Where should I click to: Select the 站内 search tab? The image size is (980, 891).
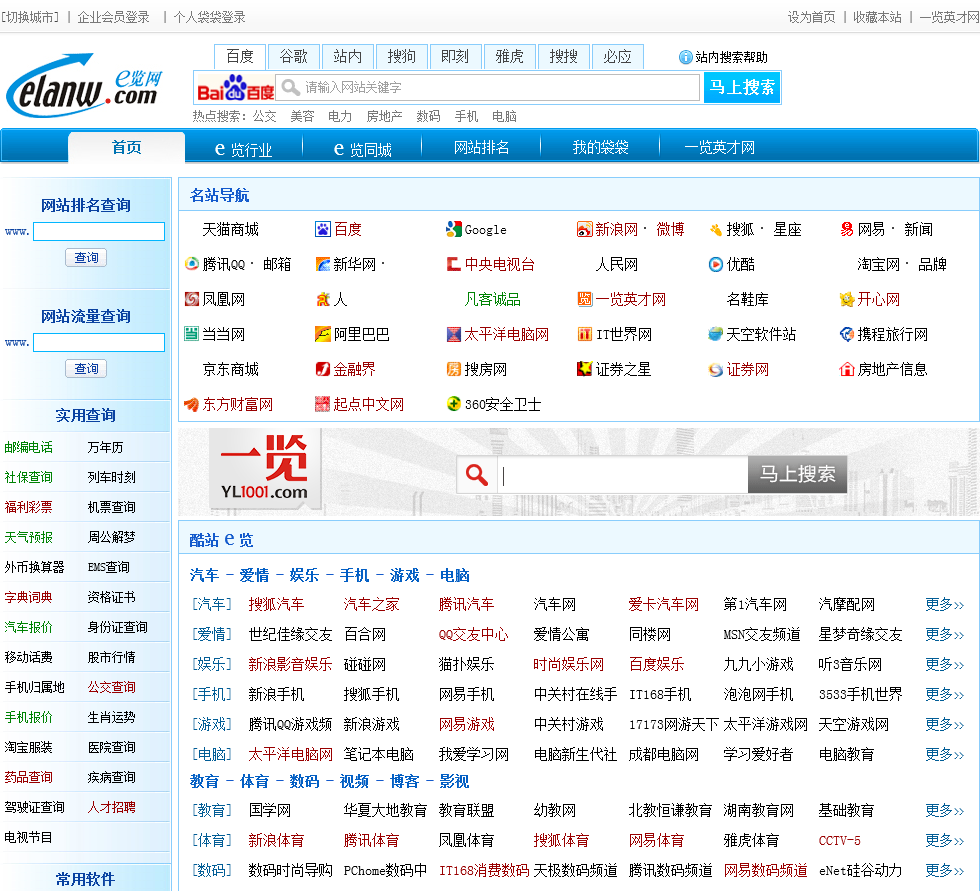[348, 56]
